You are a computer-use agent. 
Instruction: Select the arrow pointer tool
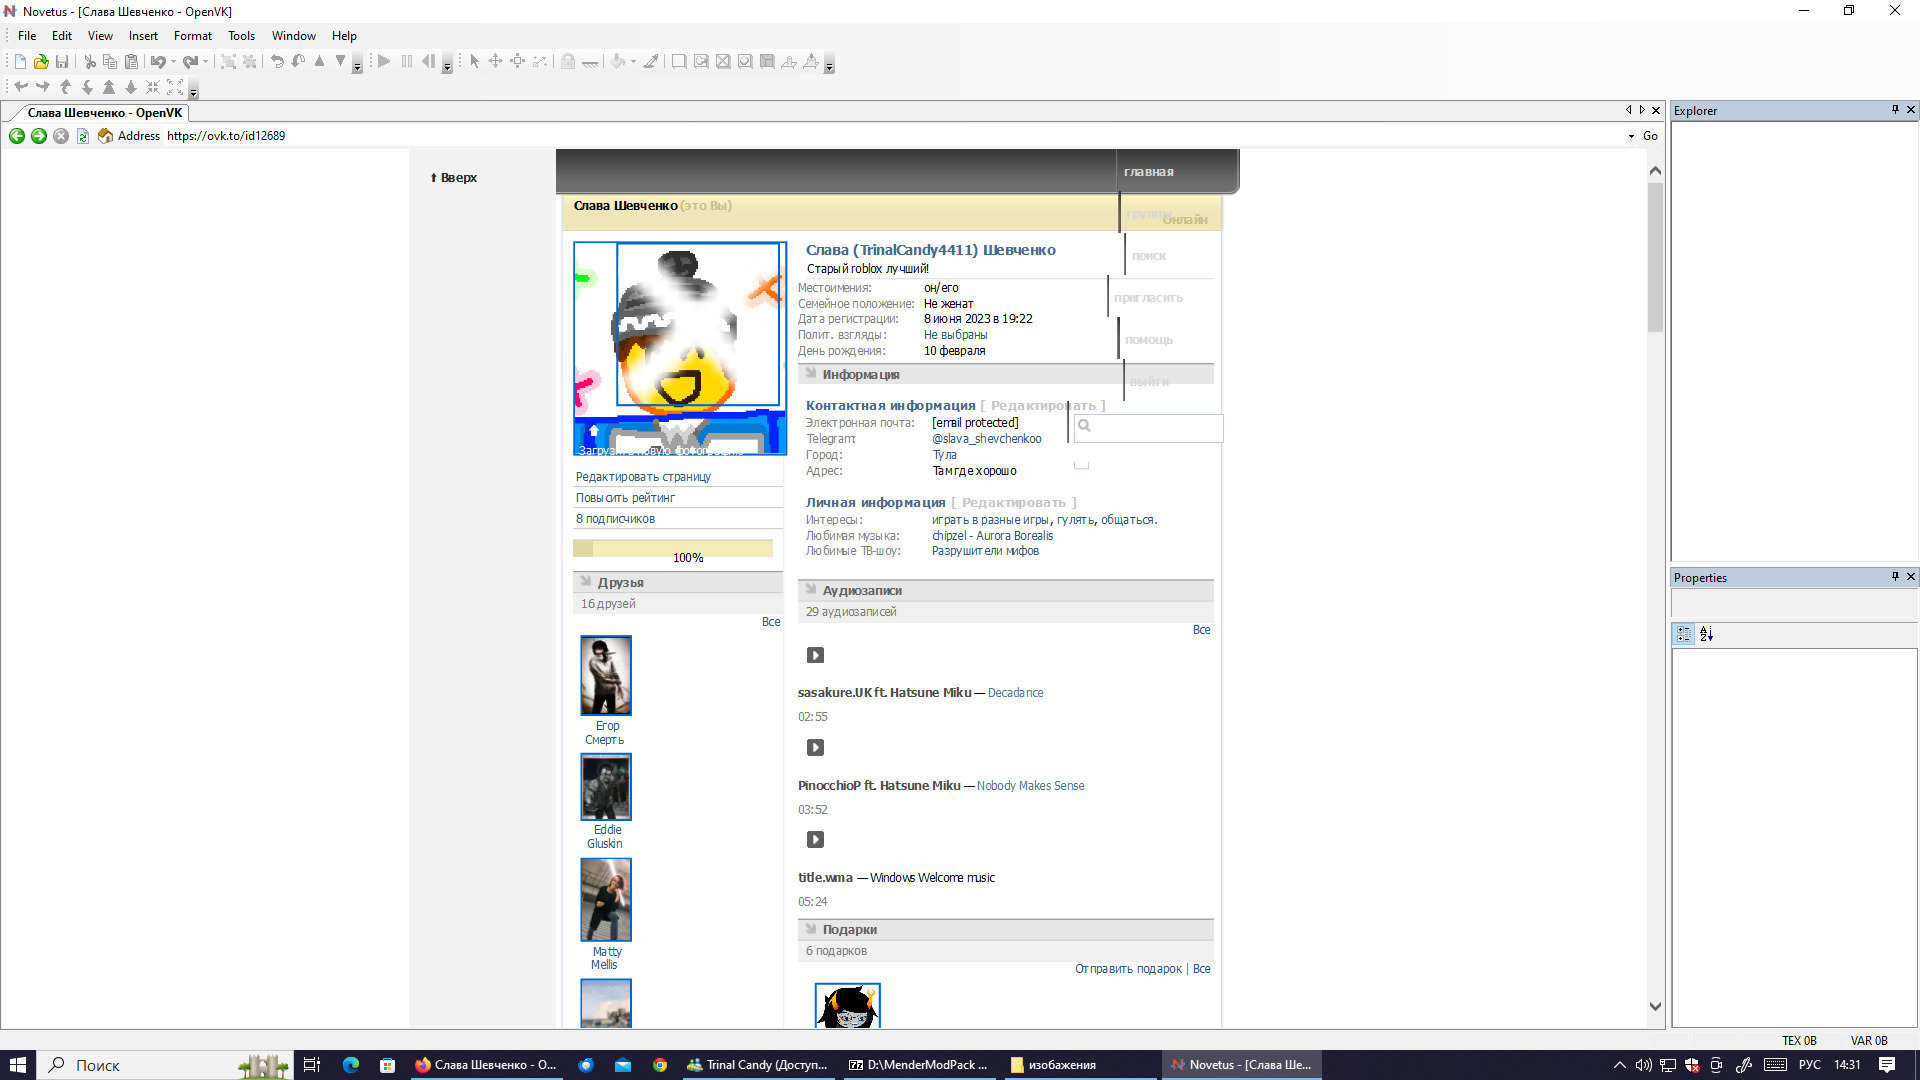point(475,62)
